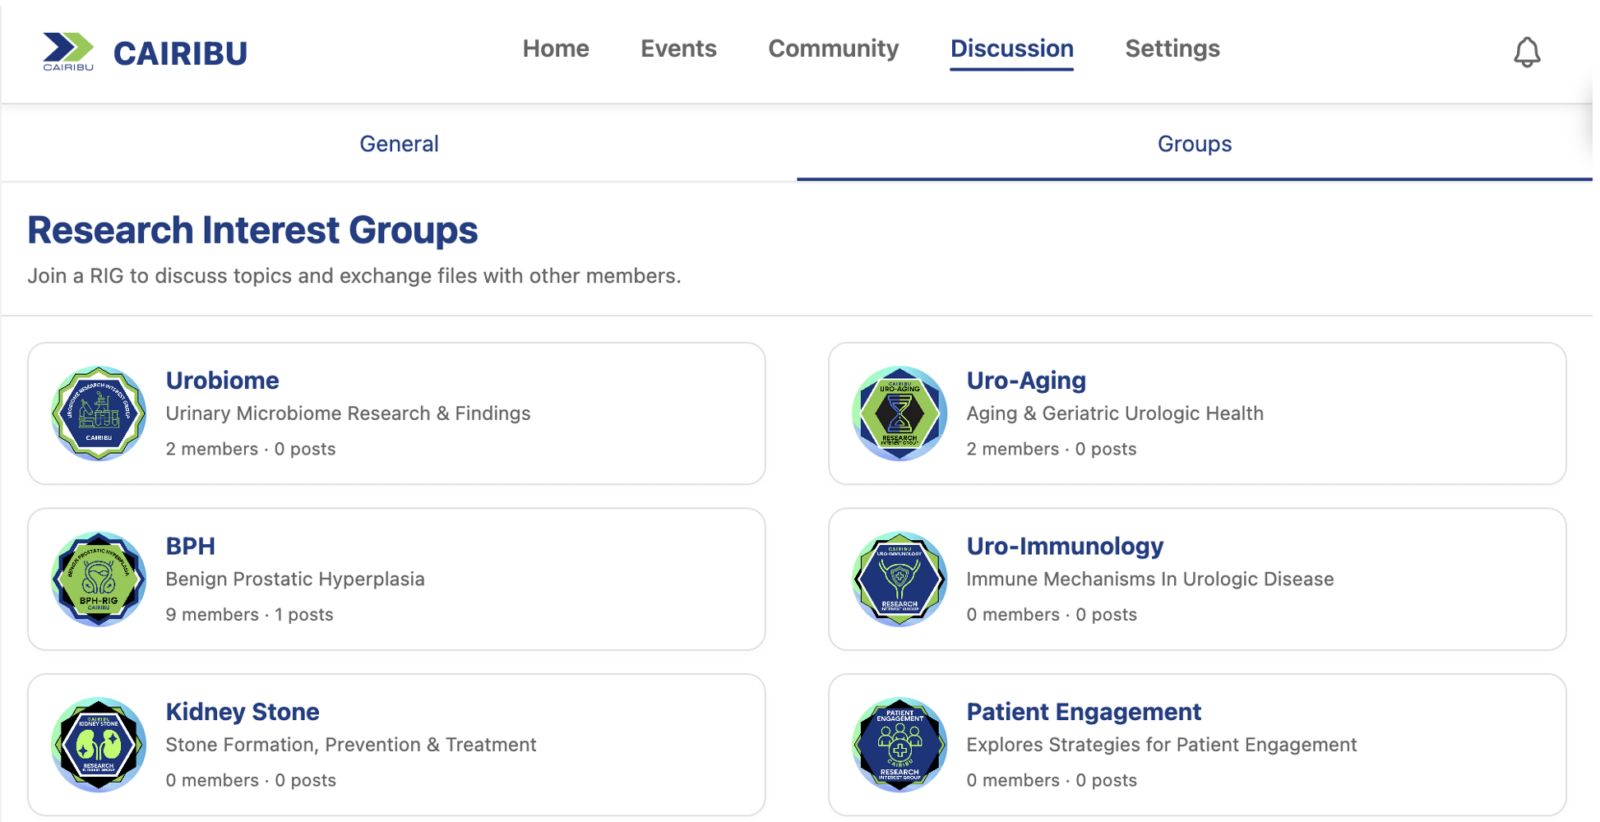Click the BPH-RIG badge icon
The image size is (1600, 822).
[x=99, y=579]
